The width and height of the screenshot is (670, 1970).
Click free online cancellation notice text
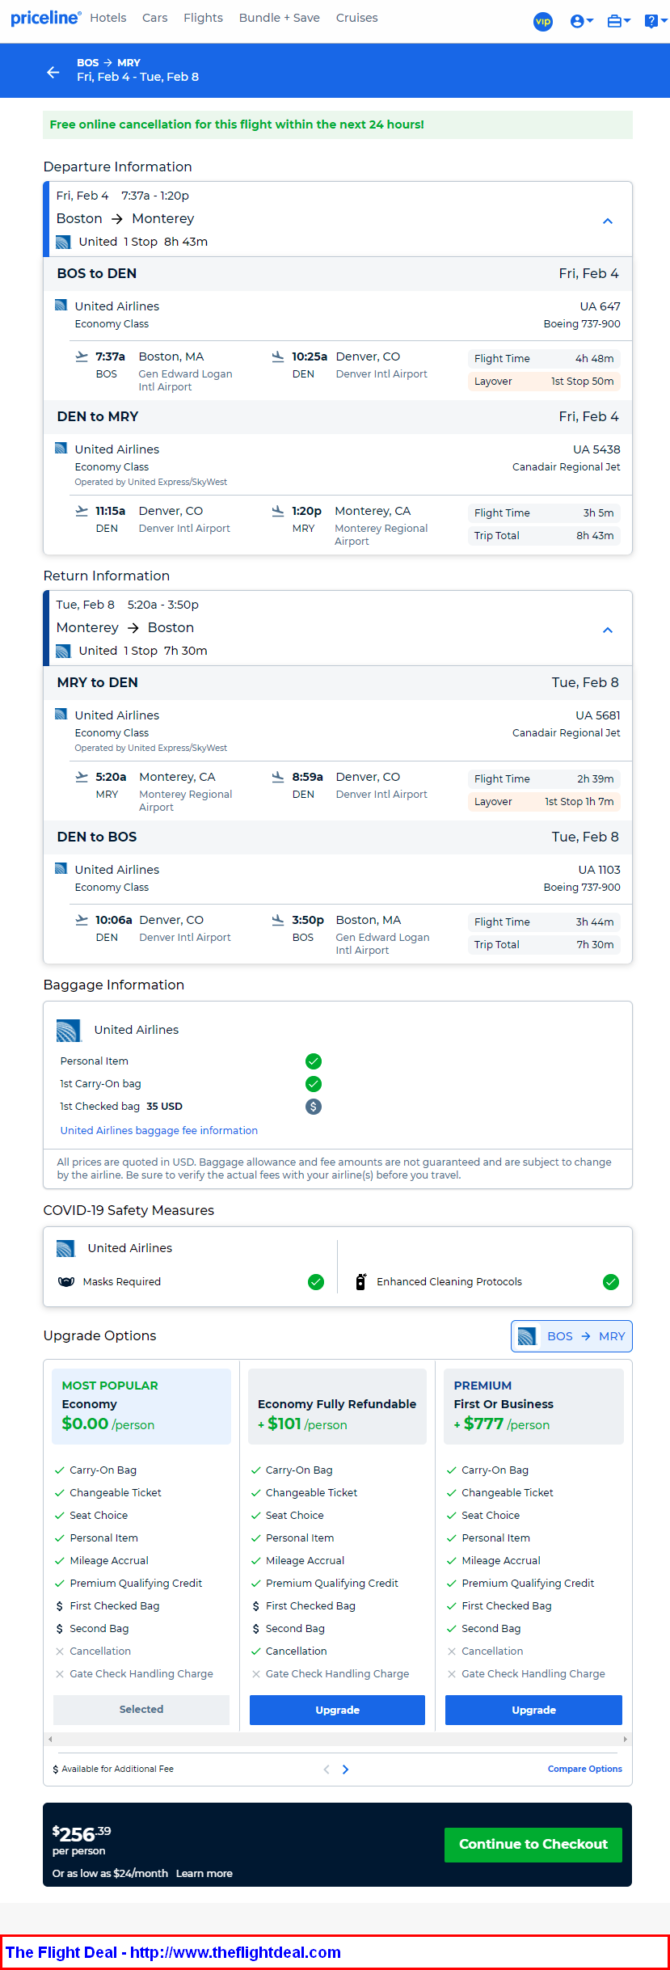click(x=237, y=125)
